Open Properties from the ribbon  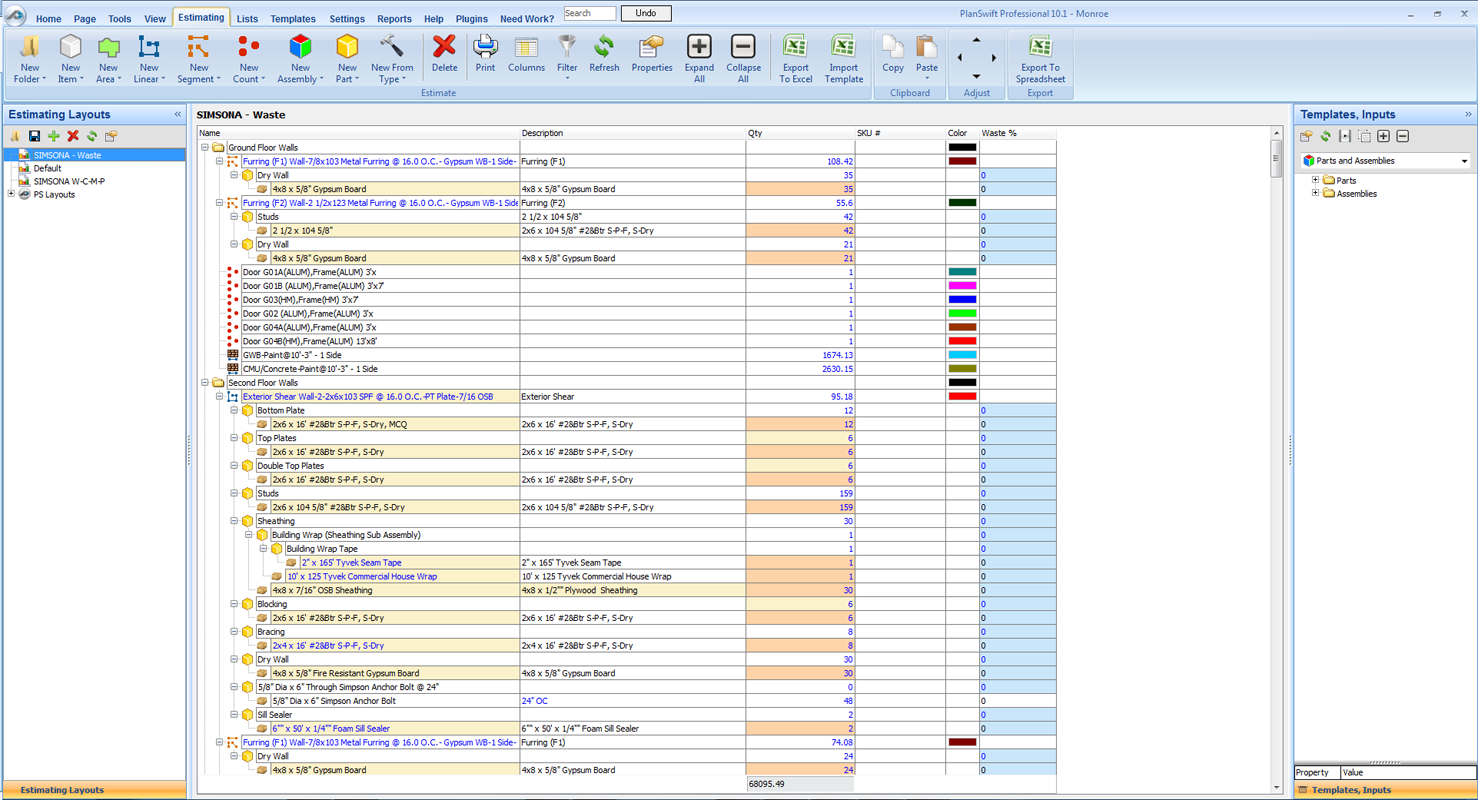tap(652, 54)
